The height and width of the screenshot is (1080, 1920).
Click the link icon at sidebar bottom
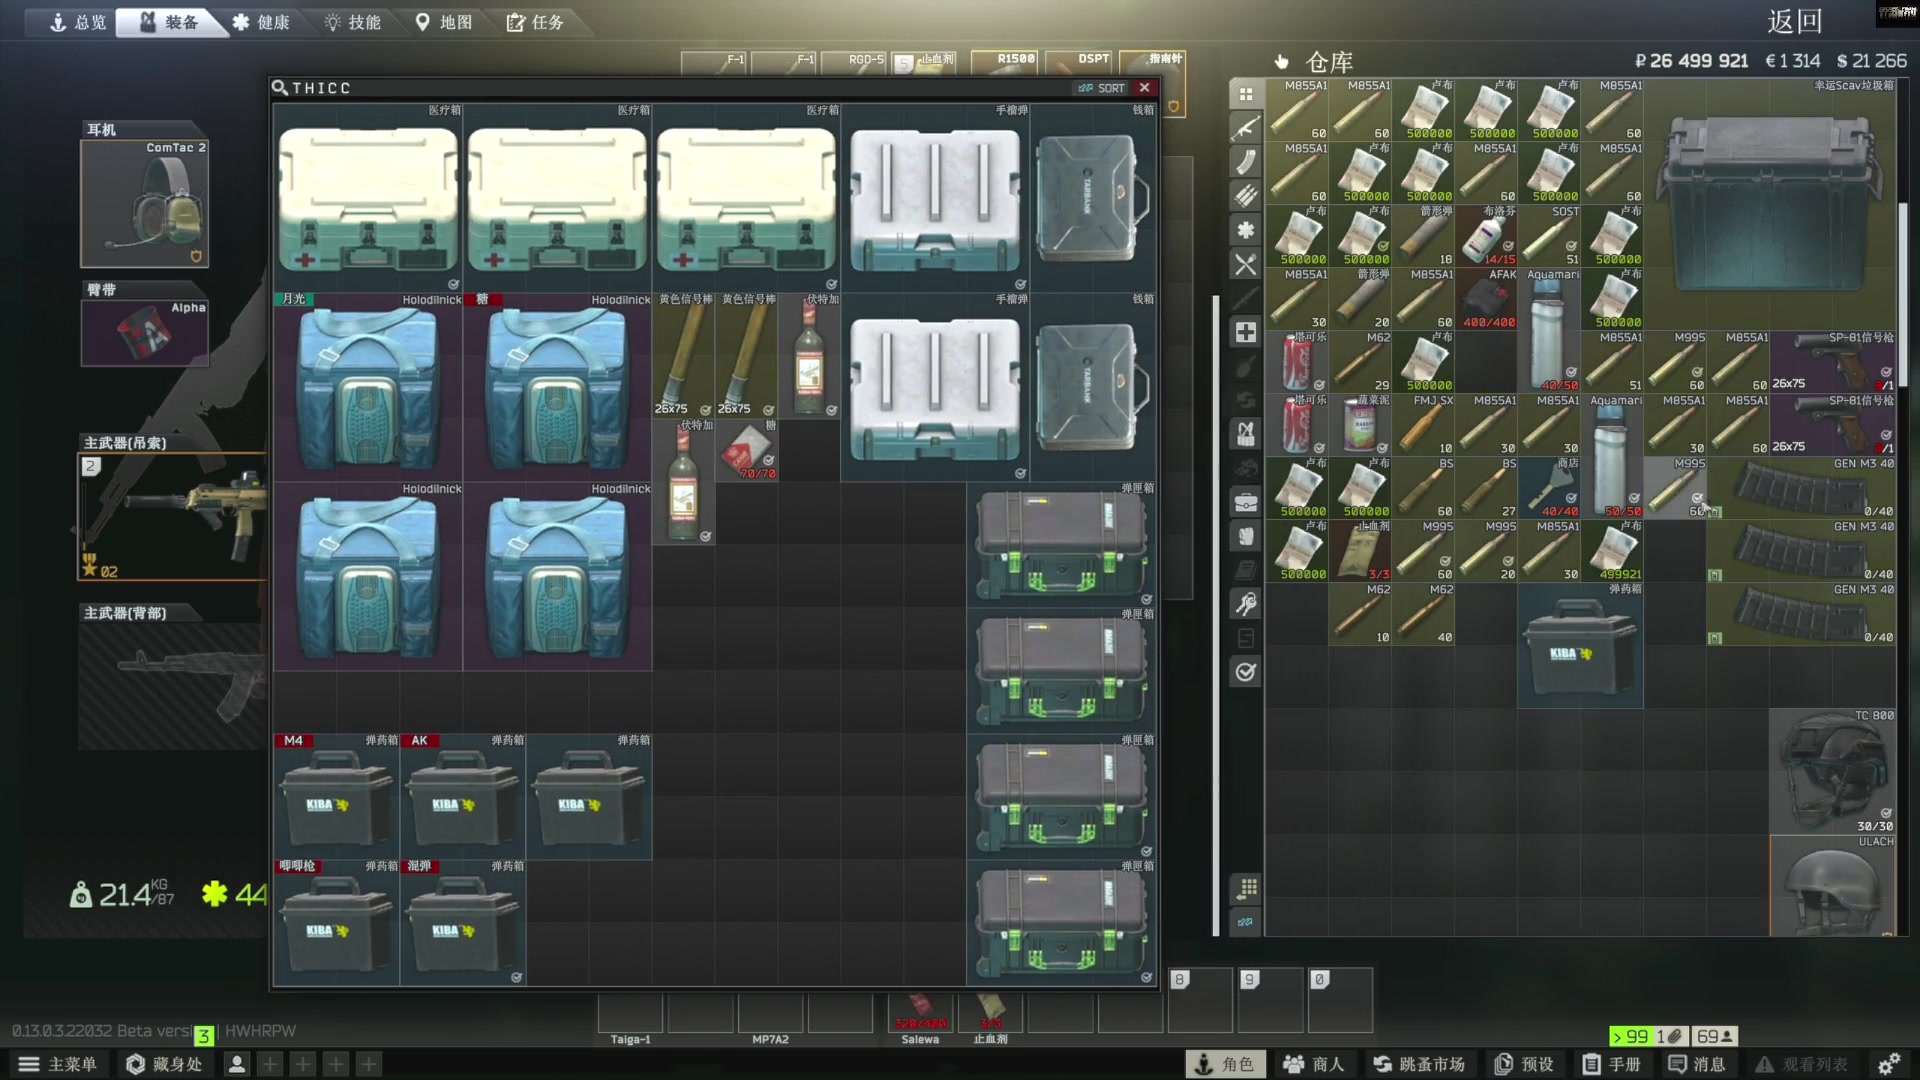(1246, 922)
